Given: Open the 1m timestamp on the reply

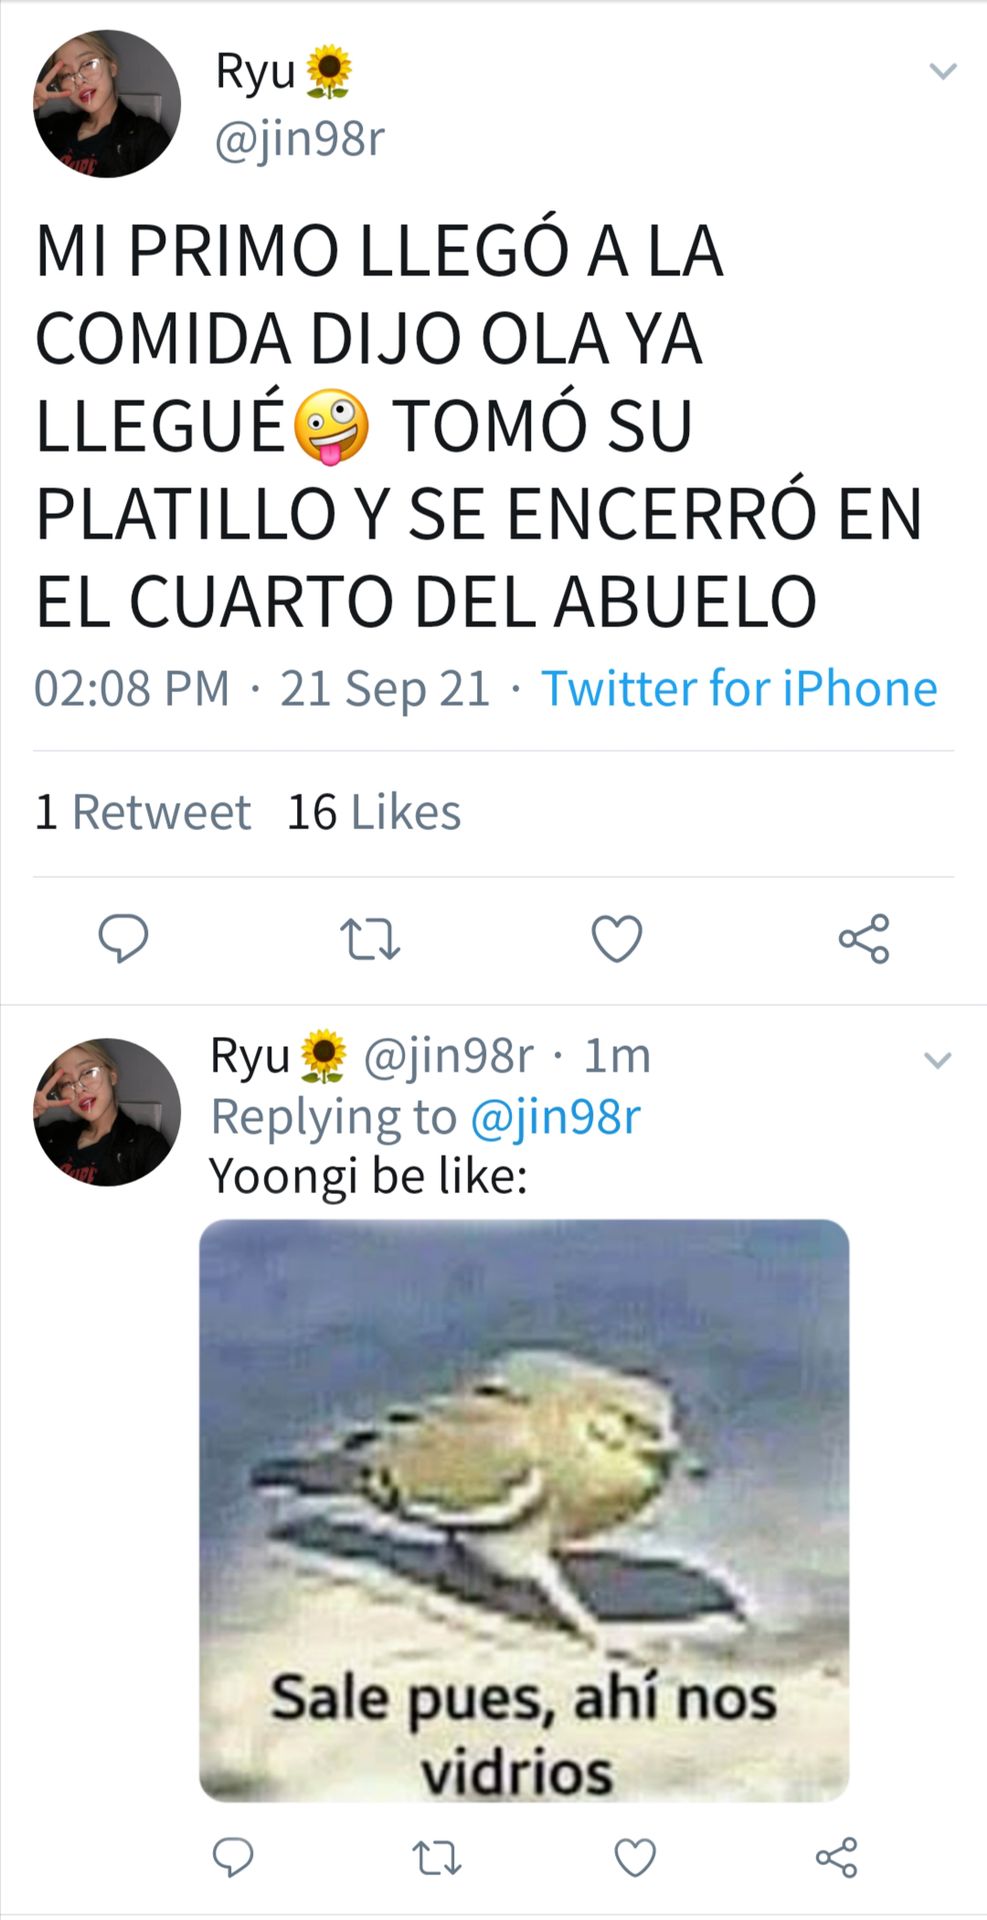Looking at the screenshot, I should 617,1055.
